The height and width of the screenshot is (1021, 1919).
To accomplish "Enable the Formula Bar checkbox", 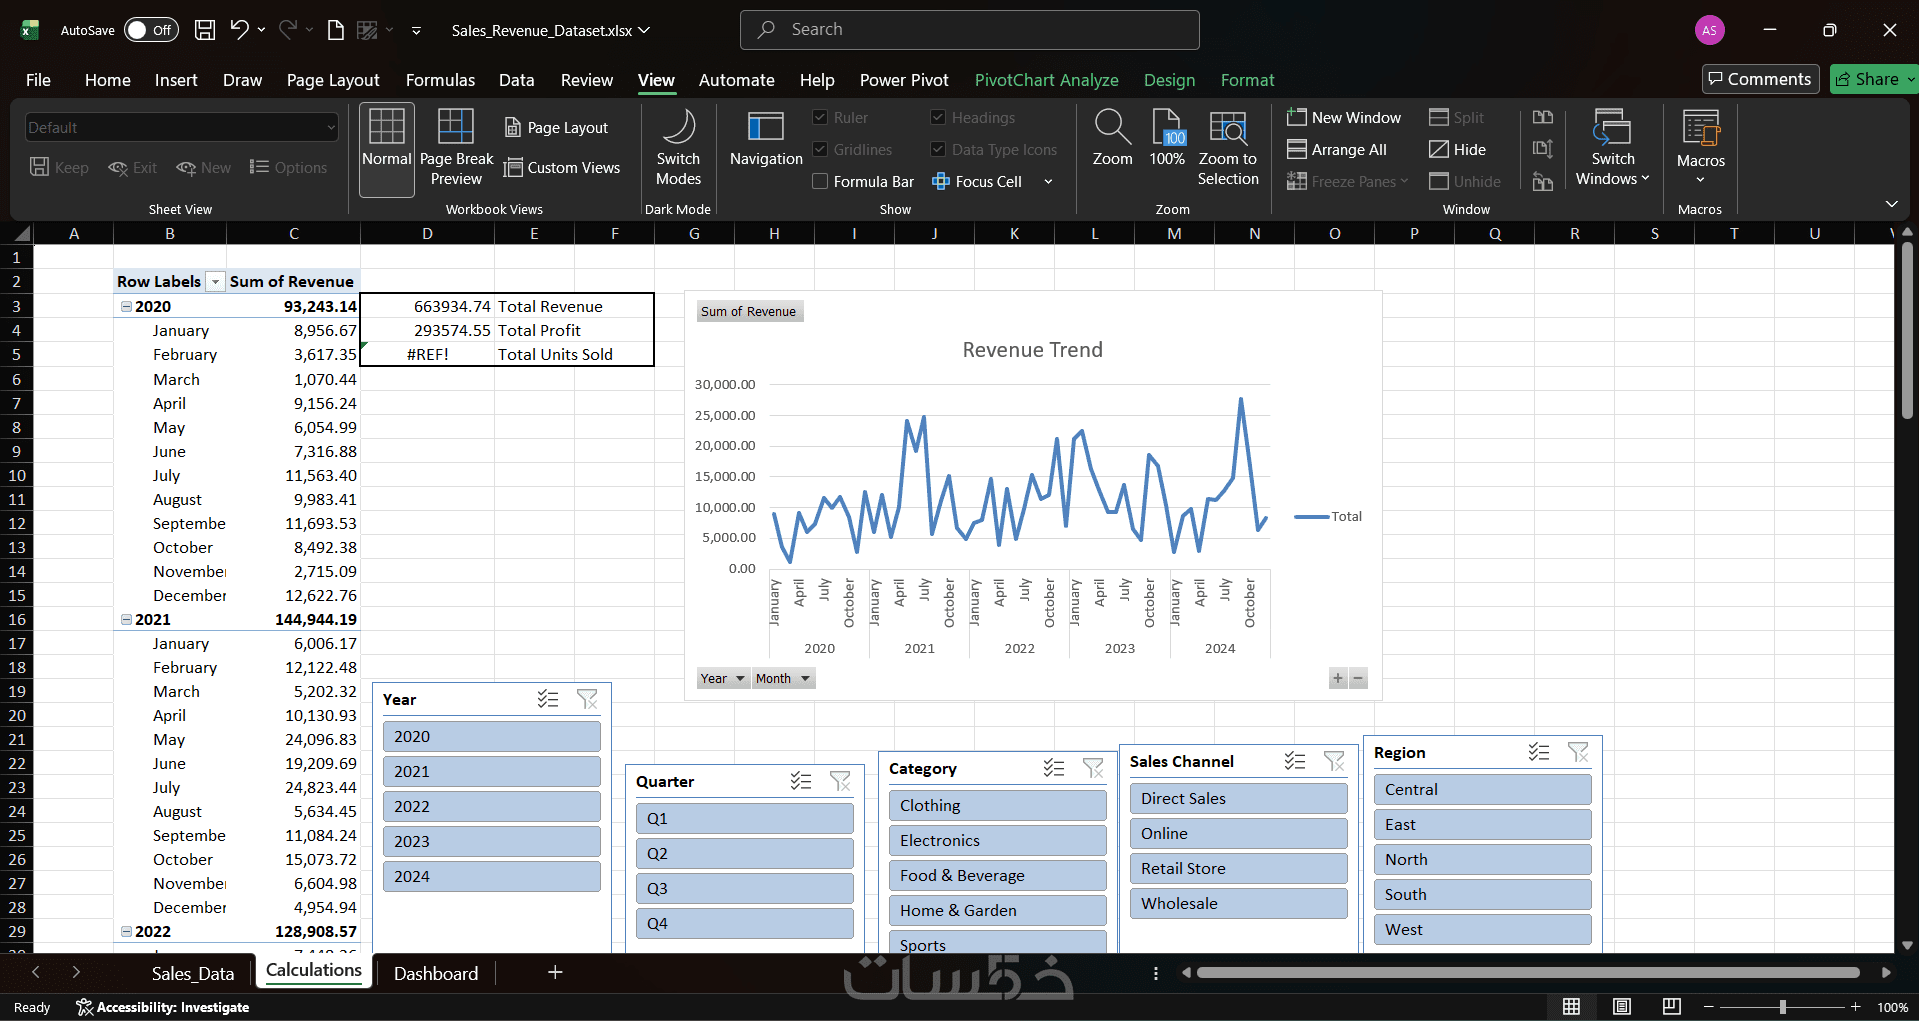I will coord(820,181).
